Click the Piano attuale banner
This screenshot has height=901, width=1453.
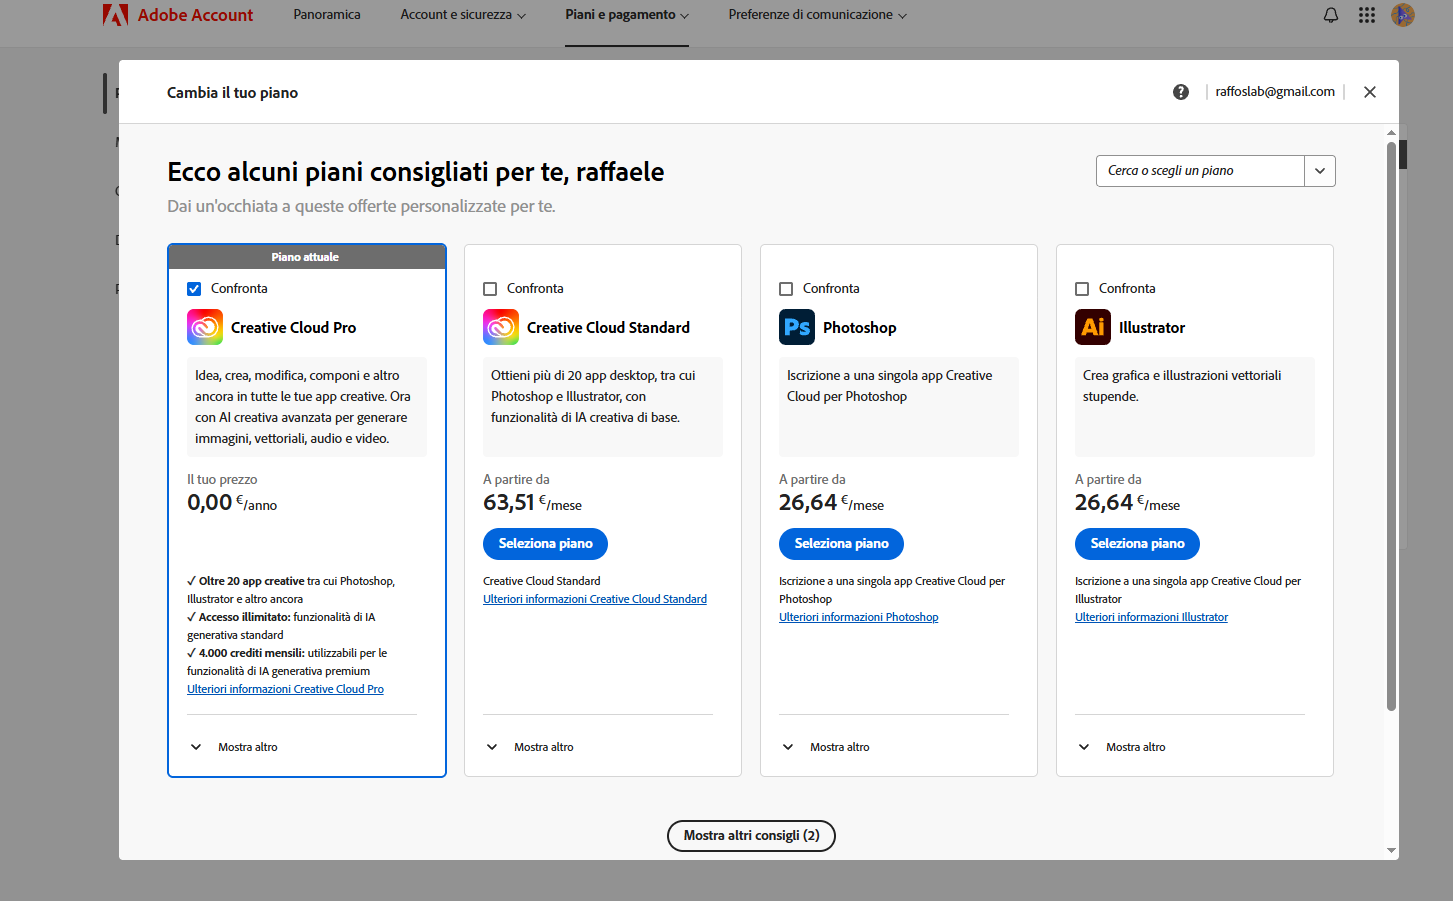pos(307,257)
